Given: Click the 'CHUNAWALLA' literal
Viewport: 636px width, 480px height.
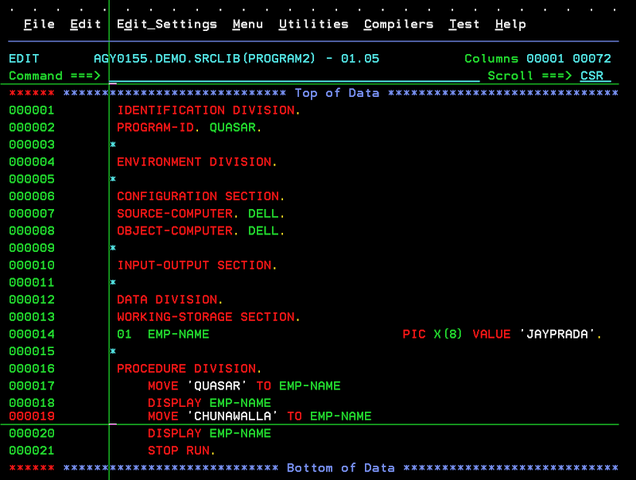Looking at the screenshot, I should click(232, 416).
